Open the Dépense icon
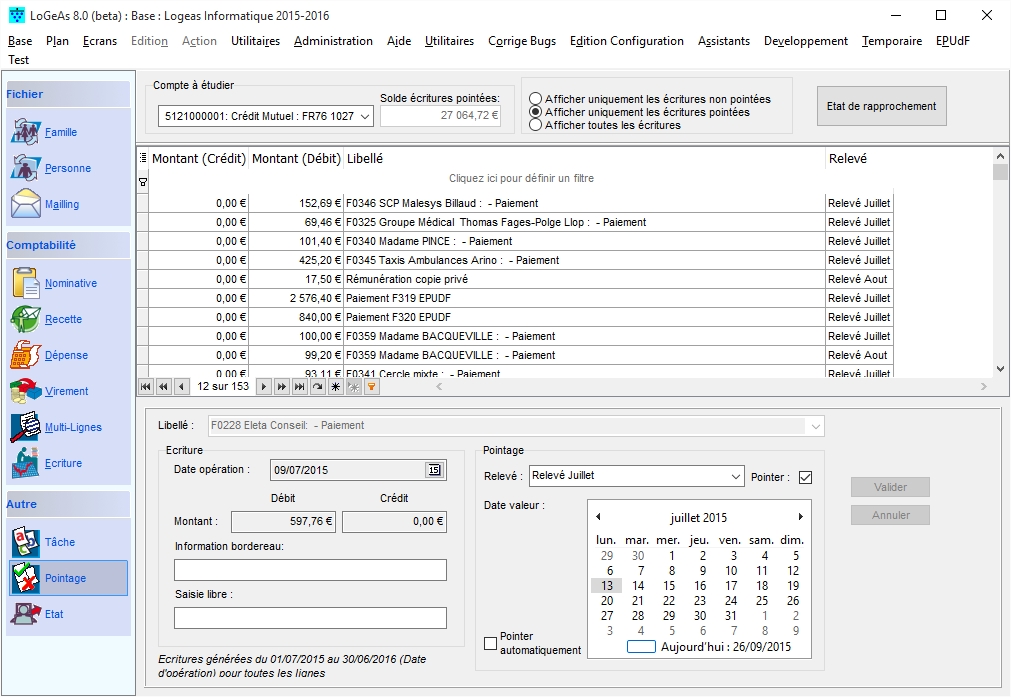Screen dimensions: 1011x697 click(x=26, y=355)
